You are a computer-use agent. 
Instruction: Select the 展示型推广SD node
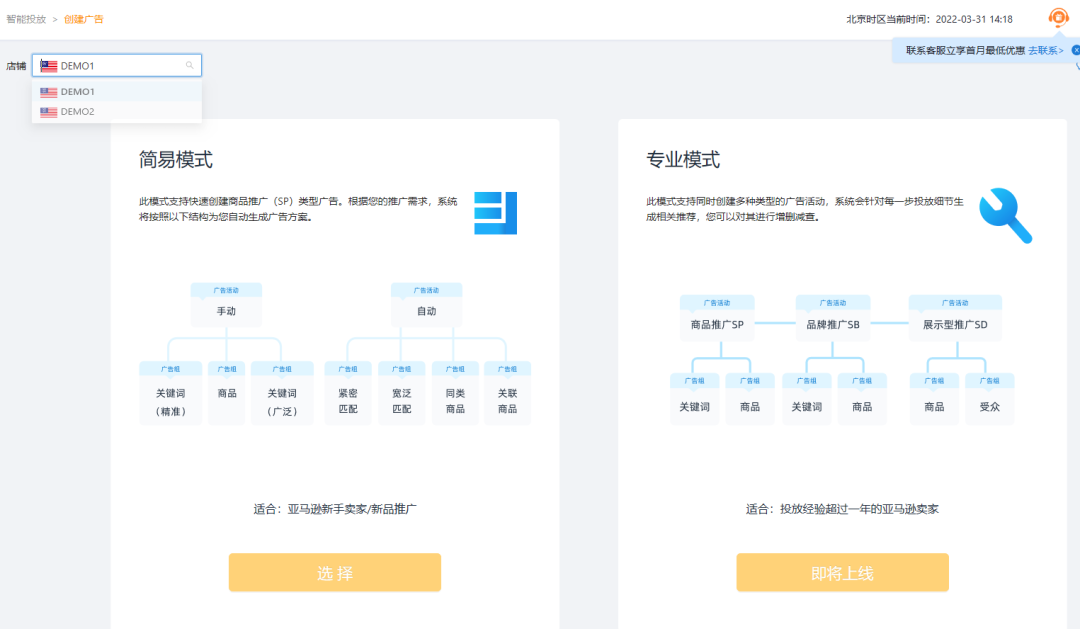point(955,323)
